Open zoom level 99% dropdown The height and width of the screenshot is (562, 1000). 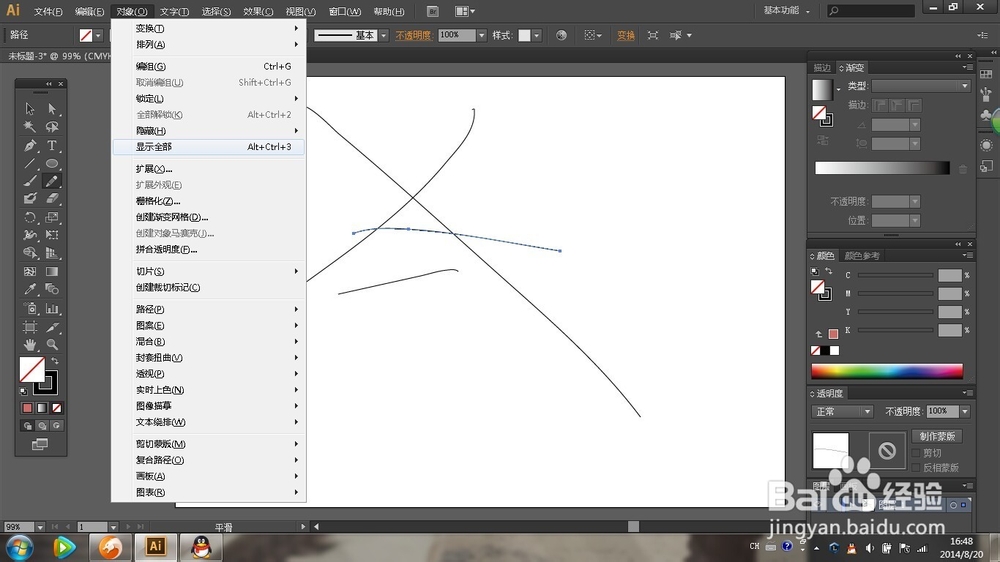click(x=40, y=527)
